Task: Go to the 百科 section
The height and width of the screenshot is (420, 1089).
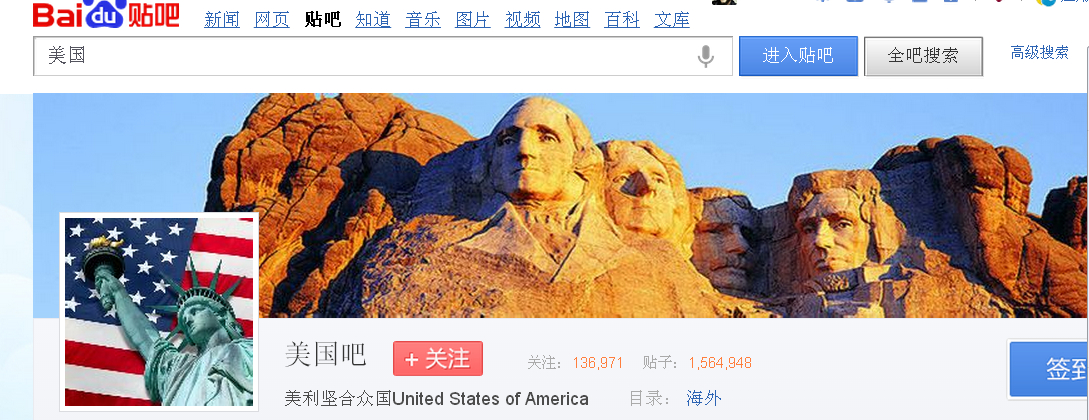Action: click(622, 19)
